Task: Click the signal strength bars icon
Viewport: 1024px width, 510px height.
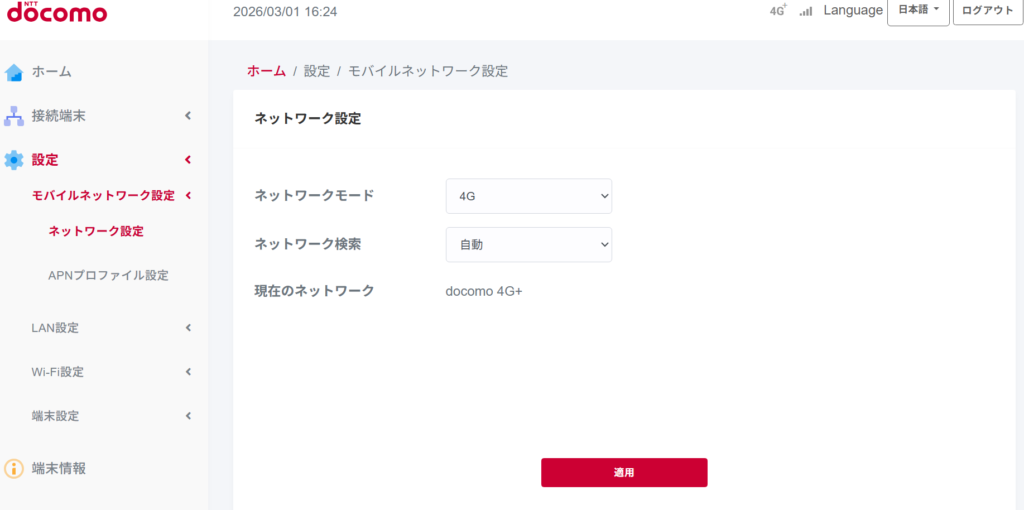Action: click(x=806, y=12)
